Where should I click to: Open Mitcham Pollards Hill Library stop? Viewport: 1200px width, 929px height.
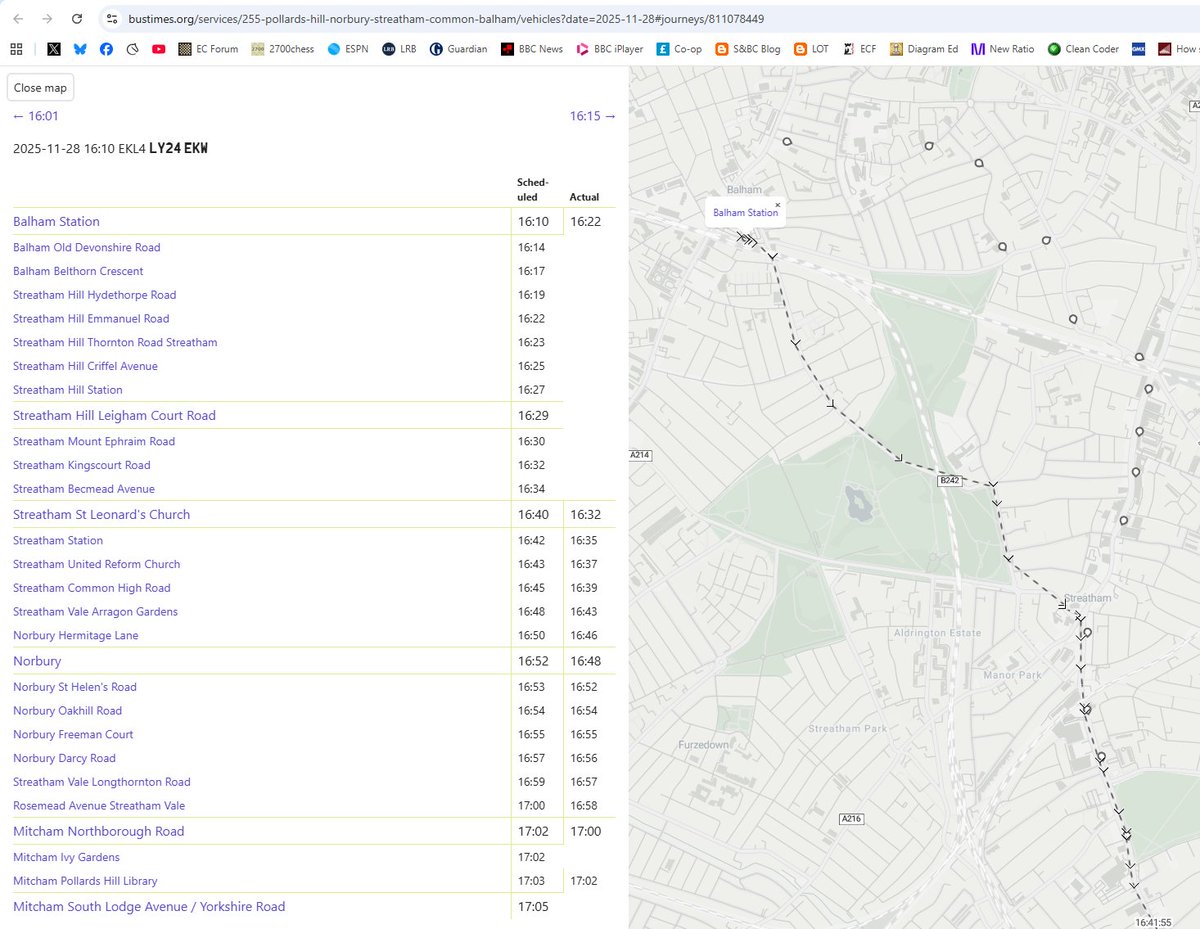(x=85, y=881)
